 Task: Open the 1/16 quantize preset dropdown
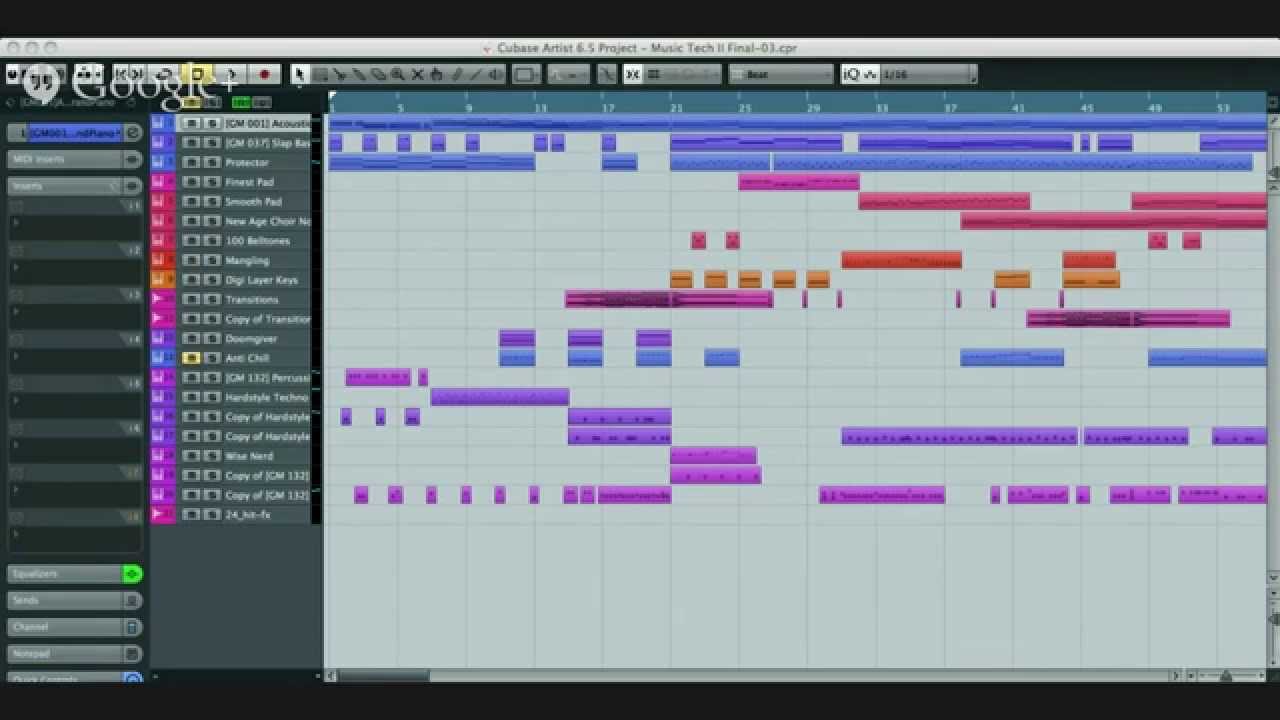click(924, 74)
